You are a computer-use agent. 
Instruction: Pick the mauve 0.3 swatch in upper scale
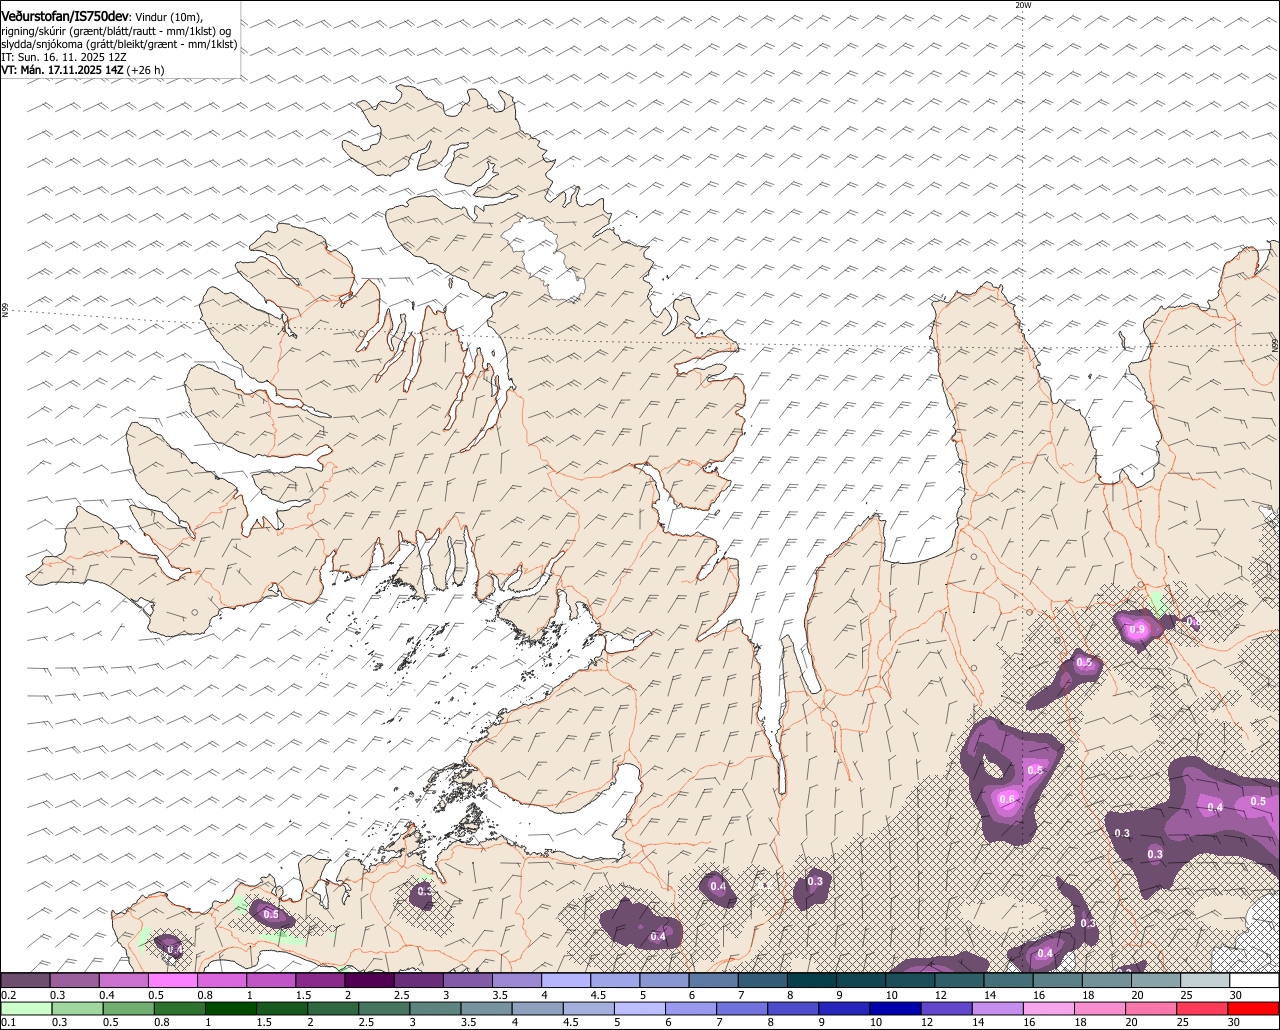point(75,980)
